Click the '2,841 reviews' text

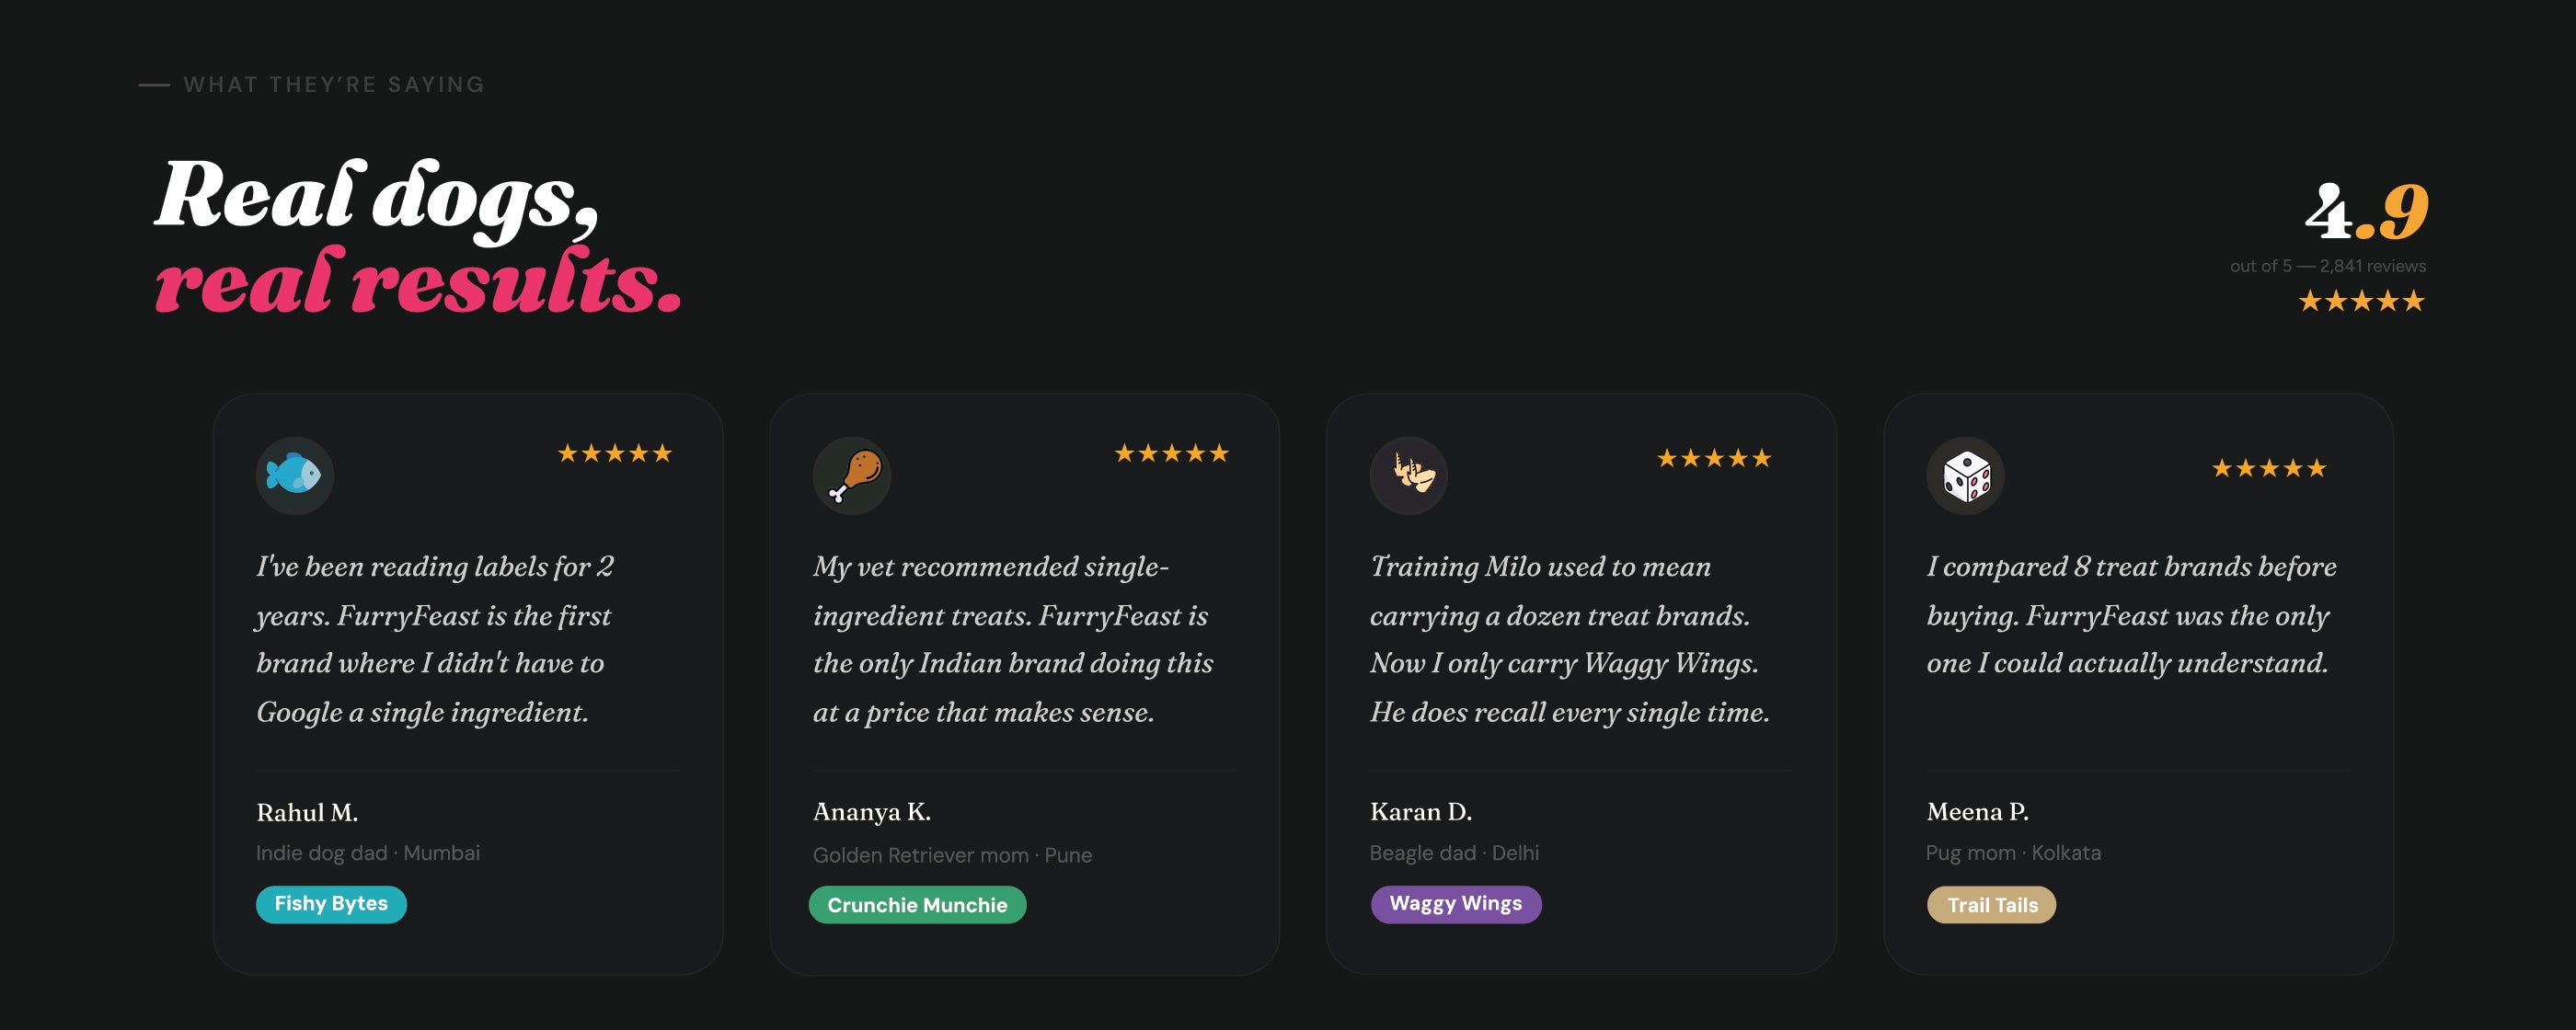2372,266
